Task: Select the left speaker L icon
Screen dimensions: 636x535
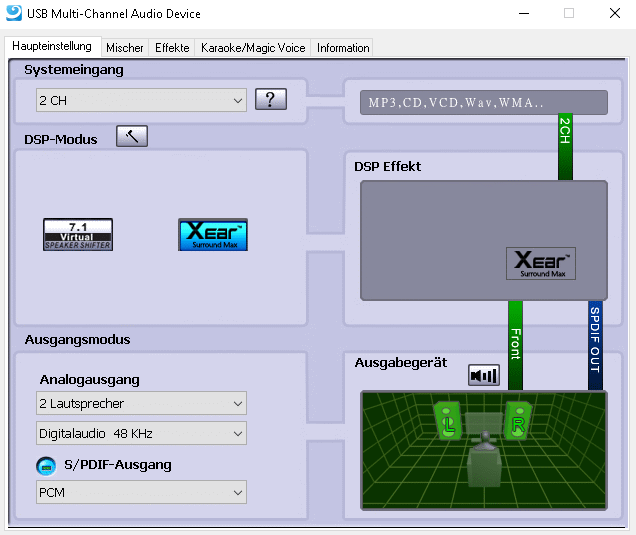Action: coord(448,421)
